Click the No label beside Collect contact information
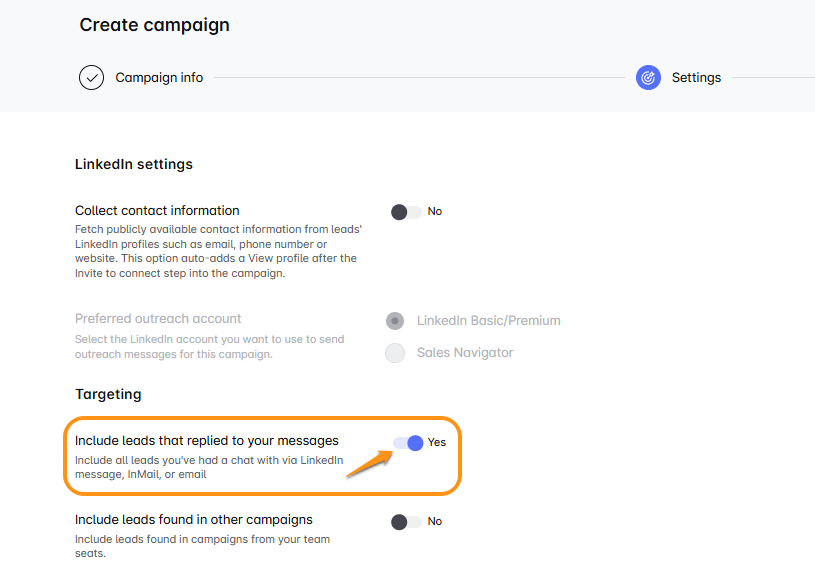The width and height of the screenshot is (815, 587). click(x=435, y=212)
